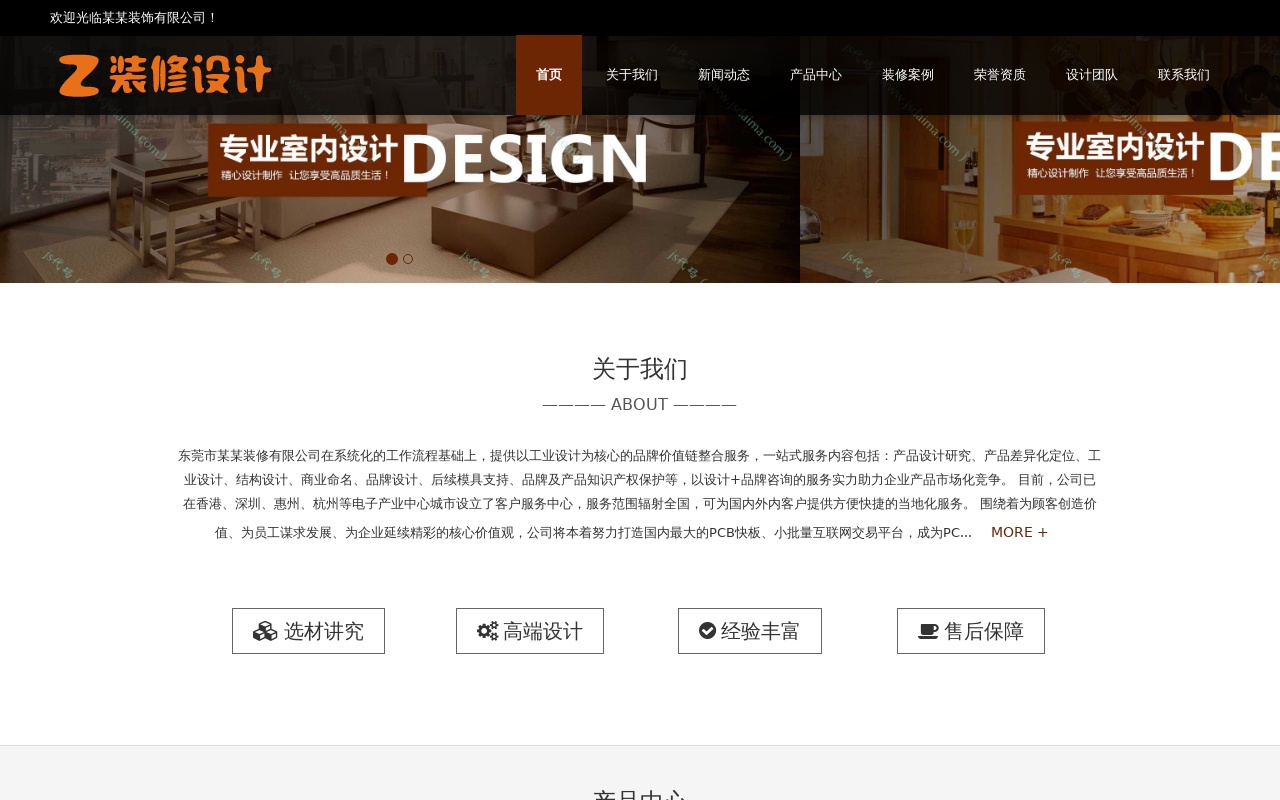Image resolution: width=1280 pixels, height=800 pixels.
Task: Go to 关于我们 in the navigation bar
Action: pyautogui.click(x=632, y=75)
